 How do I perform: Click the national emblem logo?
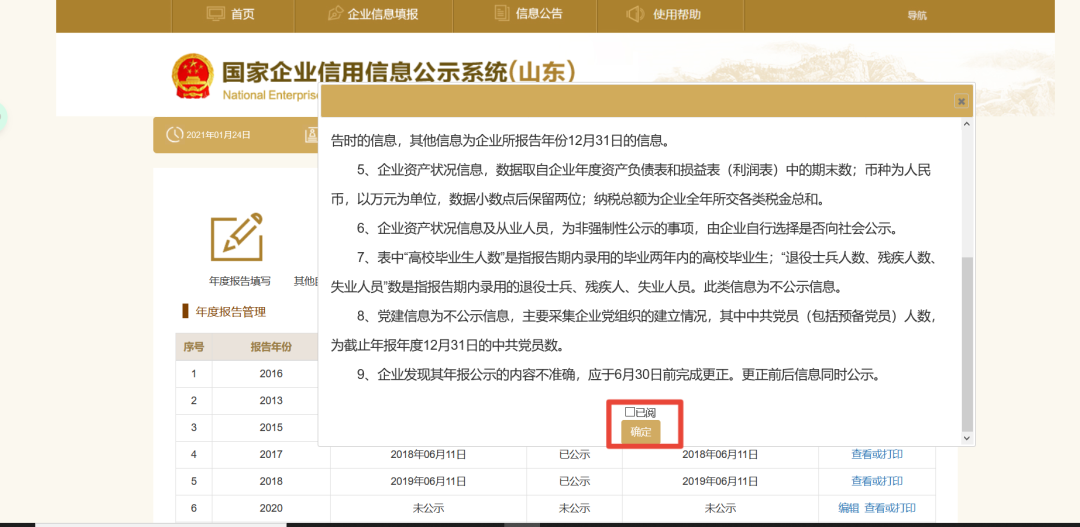pyautogui.click(x=191, y=76)
